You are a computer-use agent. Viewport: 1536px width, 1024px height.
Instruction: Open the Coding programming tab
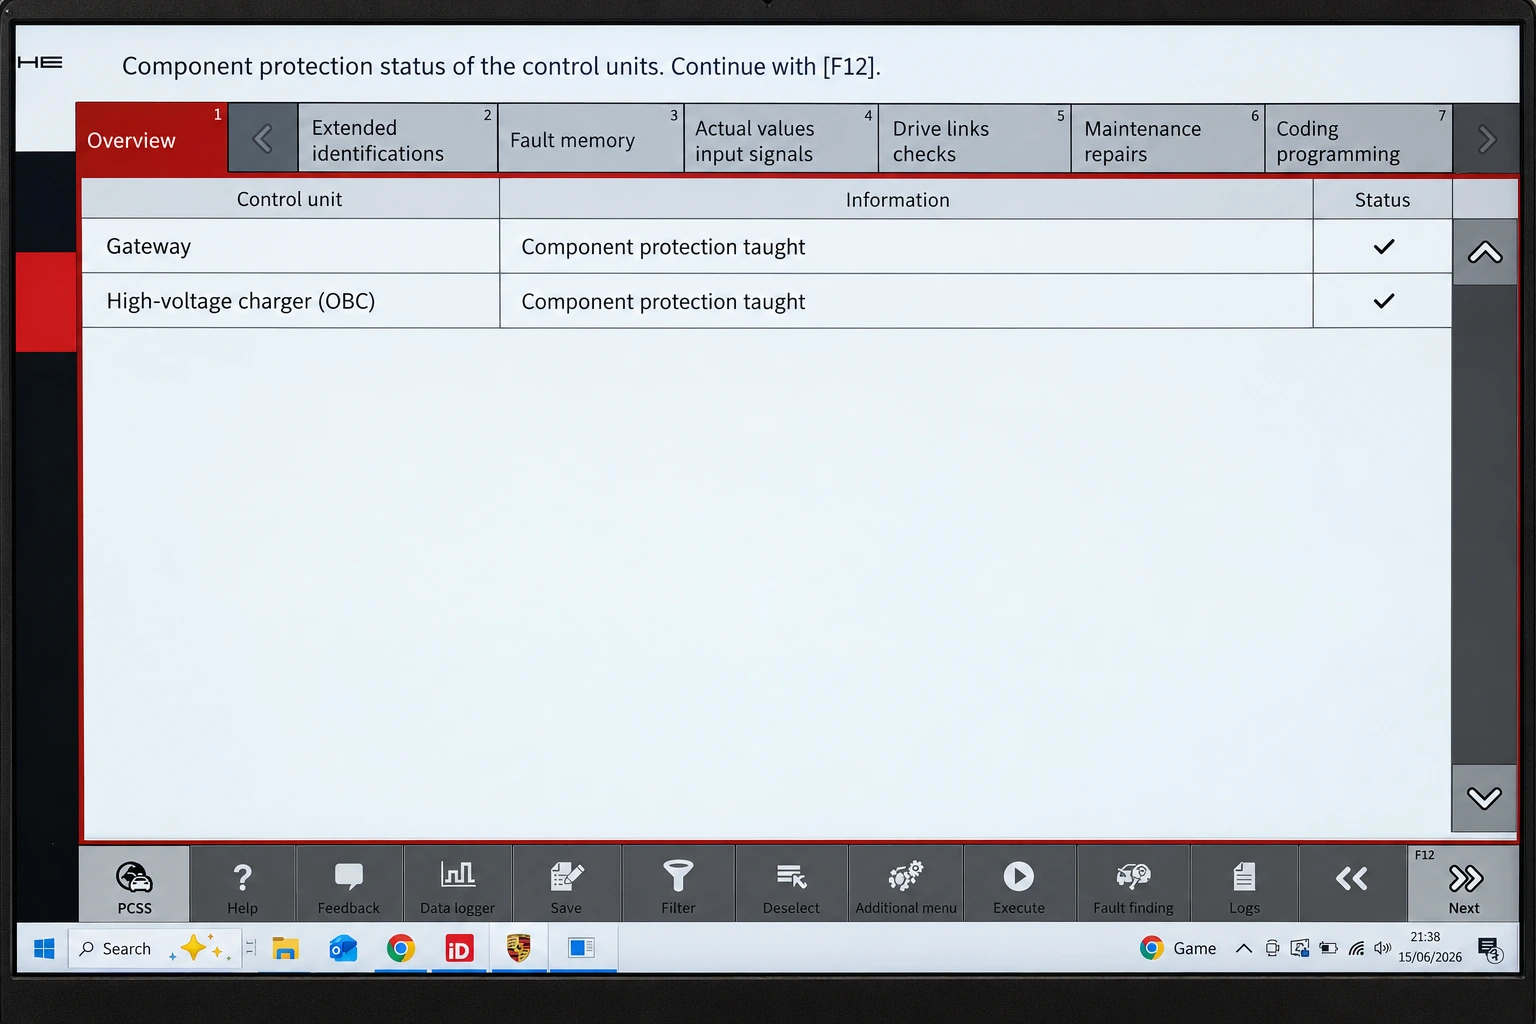click(x=1358, y=139)
